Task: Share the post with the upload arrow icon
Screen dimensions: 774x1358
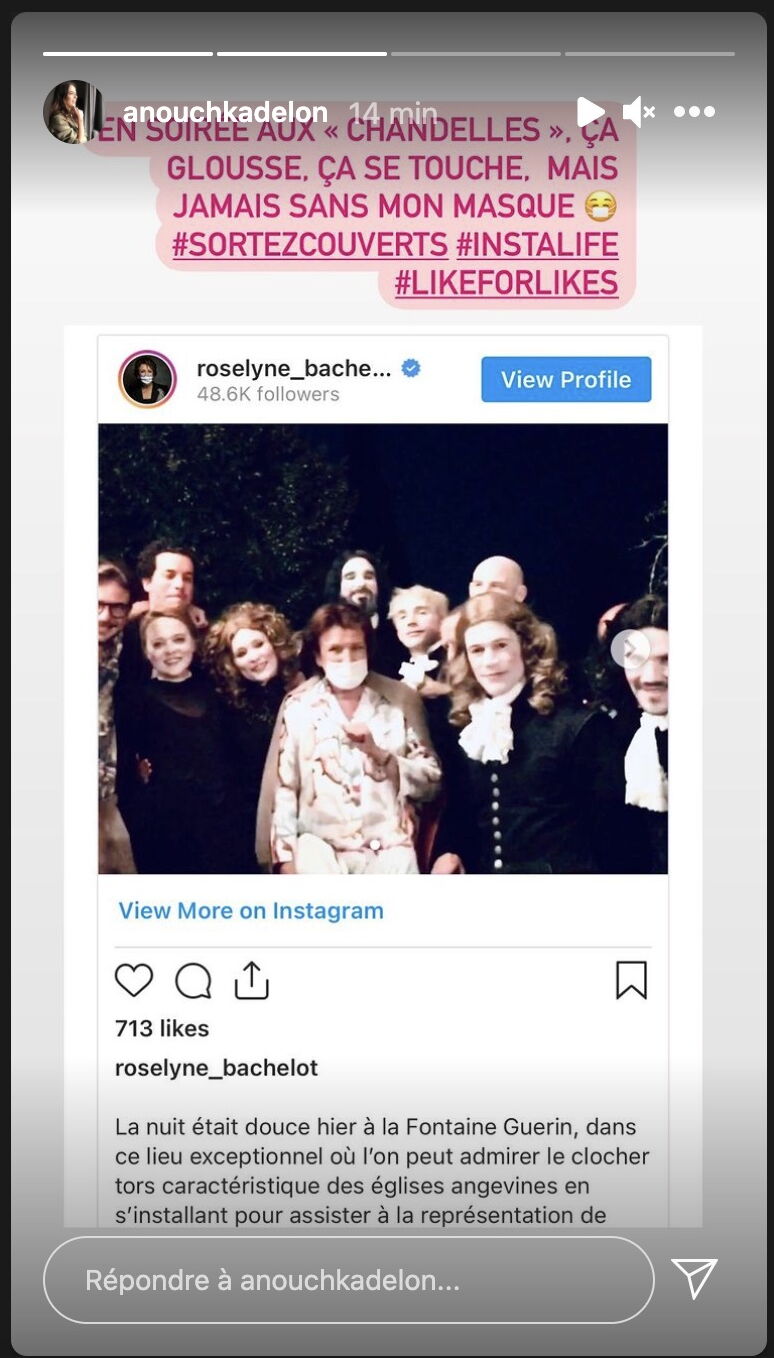Action: (252, 981)
